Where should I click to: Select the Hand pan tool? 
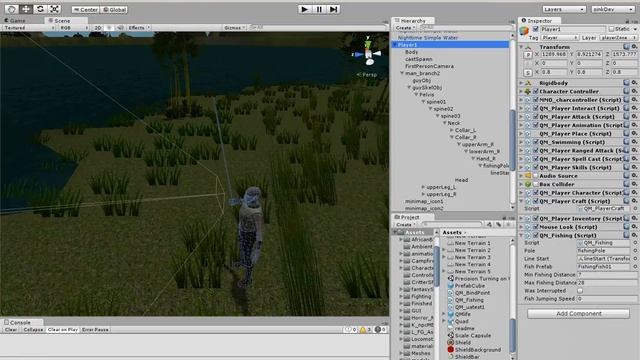click(x=11, y=9)
